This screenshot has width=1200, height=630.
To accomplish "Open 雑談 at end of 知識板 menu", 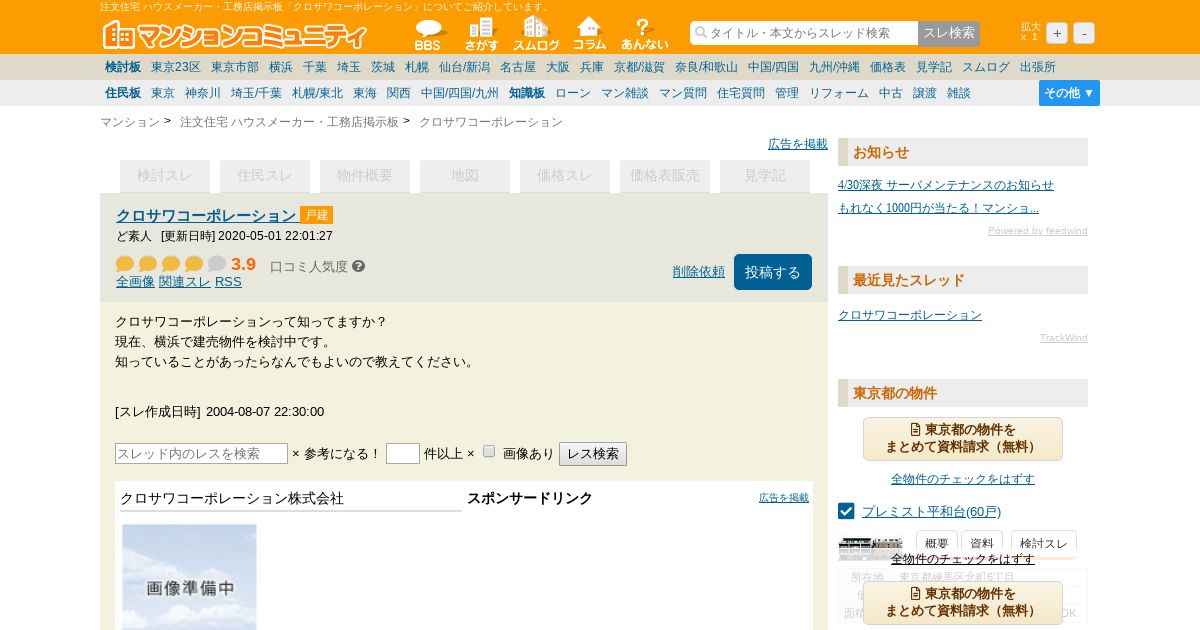I will pyautogui.click(x=959, y=93).
